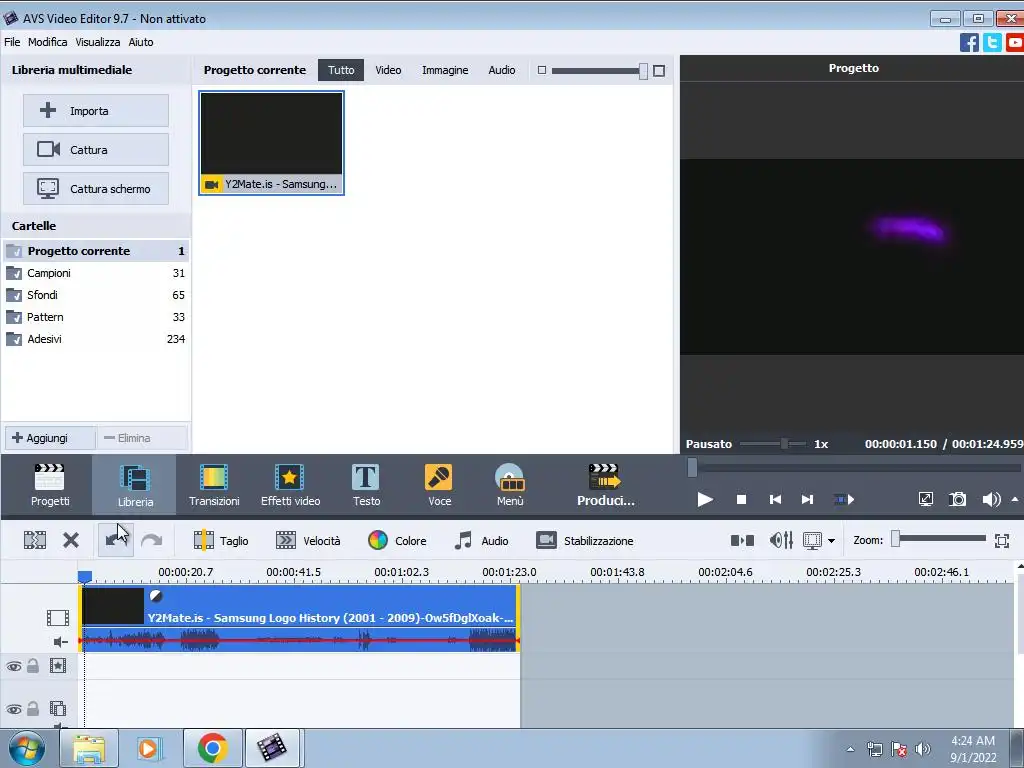The image size is (1024, 768).
Task: Toggle lock on effects track
Action: [x=33, y=665]
